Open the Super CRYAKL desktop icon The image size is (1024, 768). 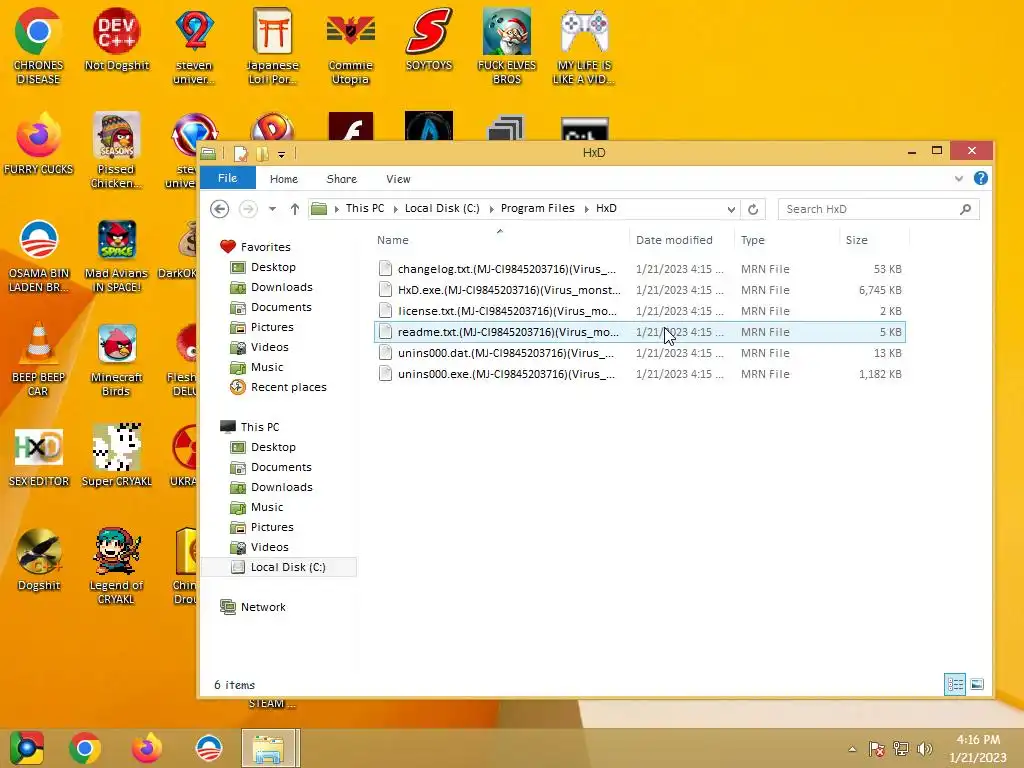[x=116, y=455]
